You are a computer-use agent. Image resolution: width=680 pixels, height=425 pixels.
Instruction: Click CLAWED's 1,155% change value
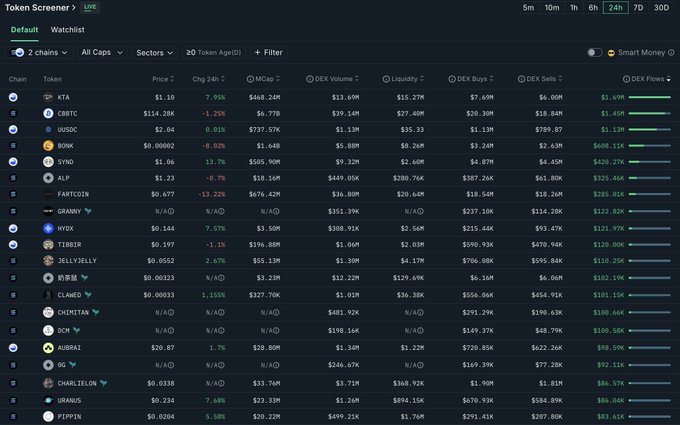click(x=213, y=295)
